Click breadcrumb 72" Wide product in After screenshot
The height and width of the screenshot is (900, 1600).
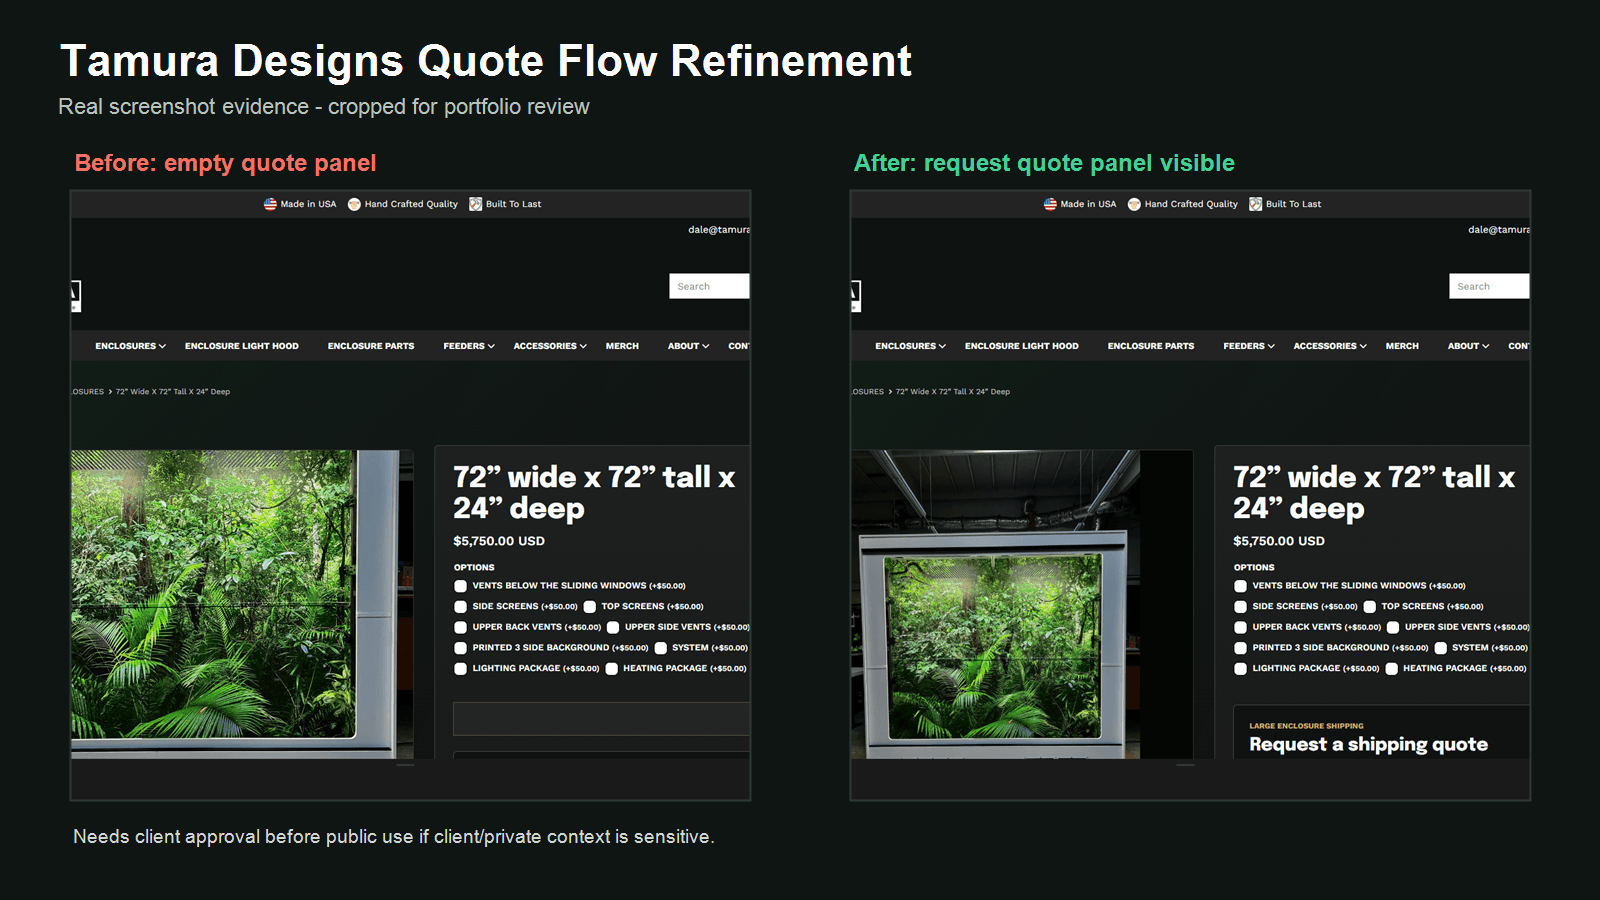(x=953, y=392)
